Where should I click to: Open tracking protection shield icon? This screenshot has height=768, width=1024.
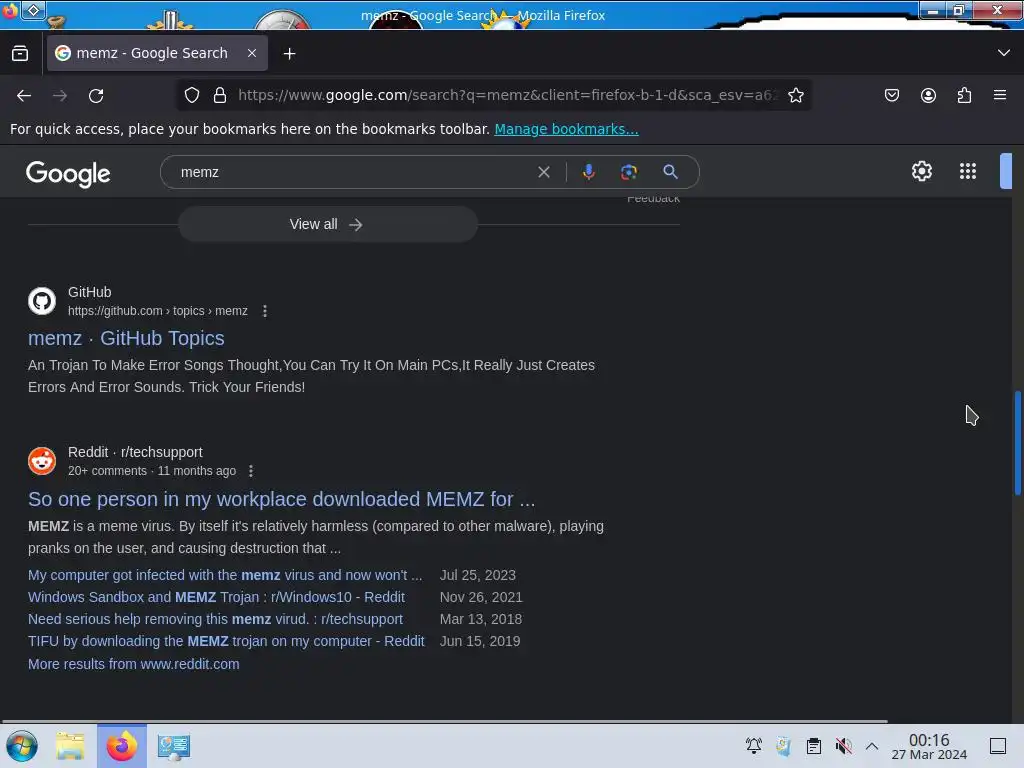[191, 95]
